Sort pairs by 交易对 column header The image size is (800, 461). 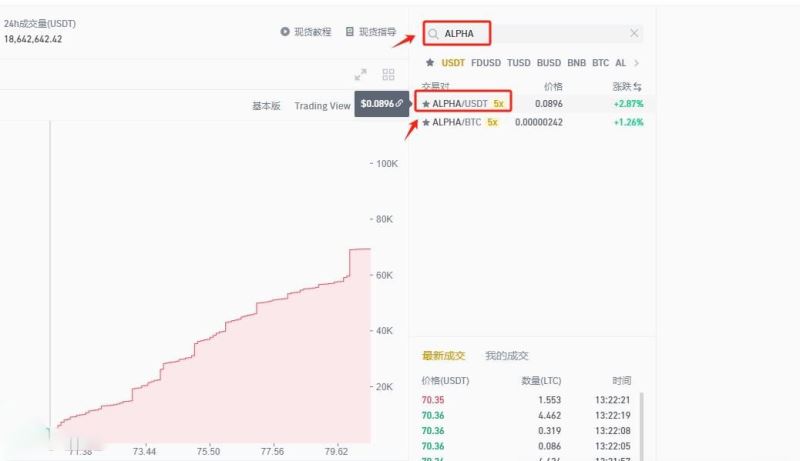(x=436, y=87)
